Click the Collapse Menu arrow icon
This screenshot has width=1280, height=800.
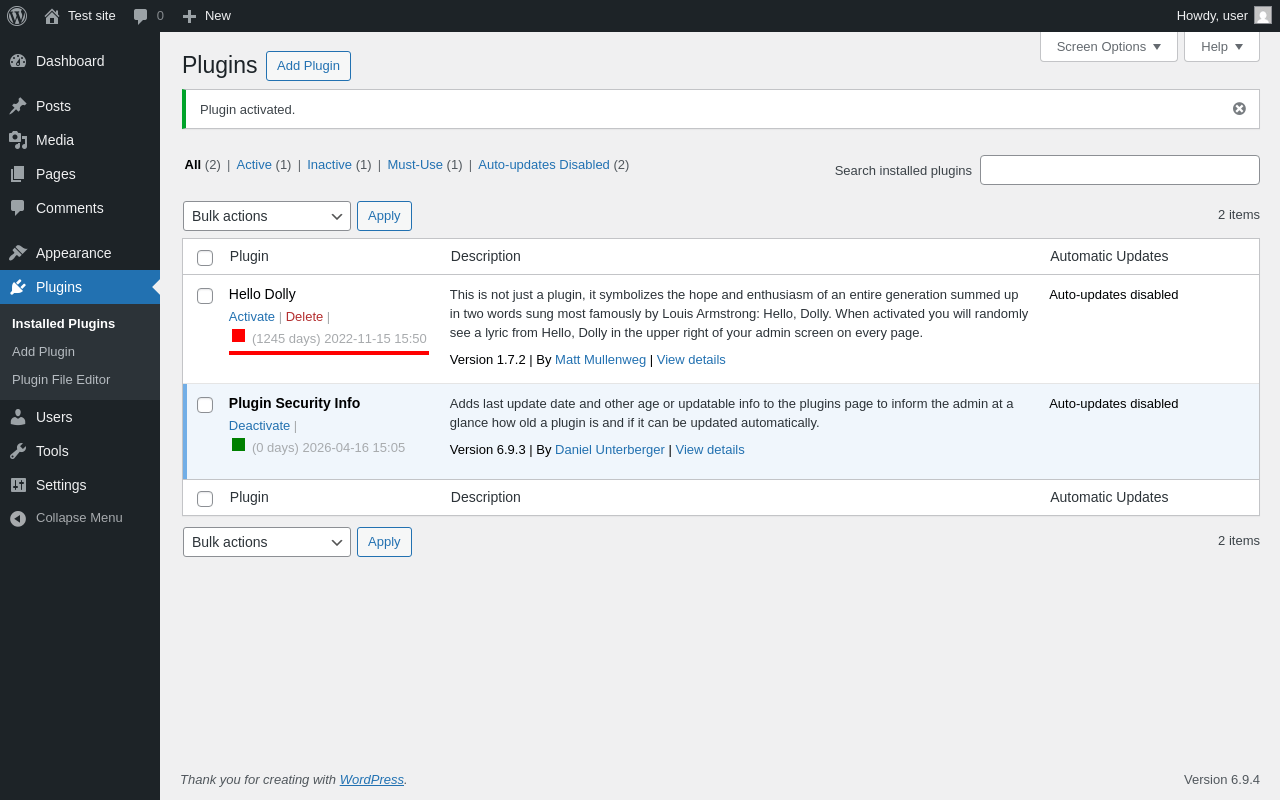coord(18,518)
